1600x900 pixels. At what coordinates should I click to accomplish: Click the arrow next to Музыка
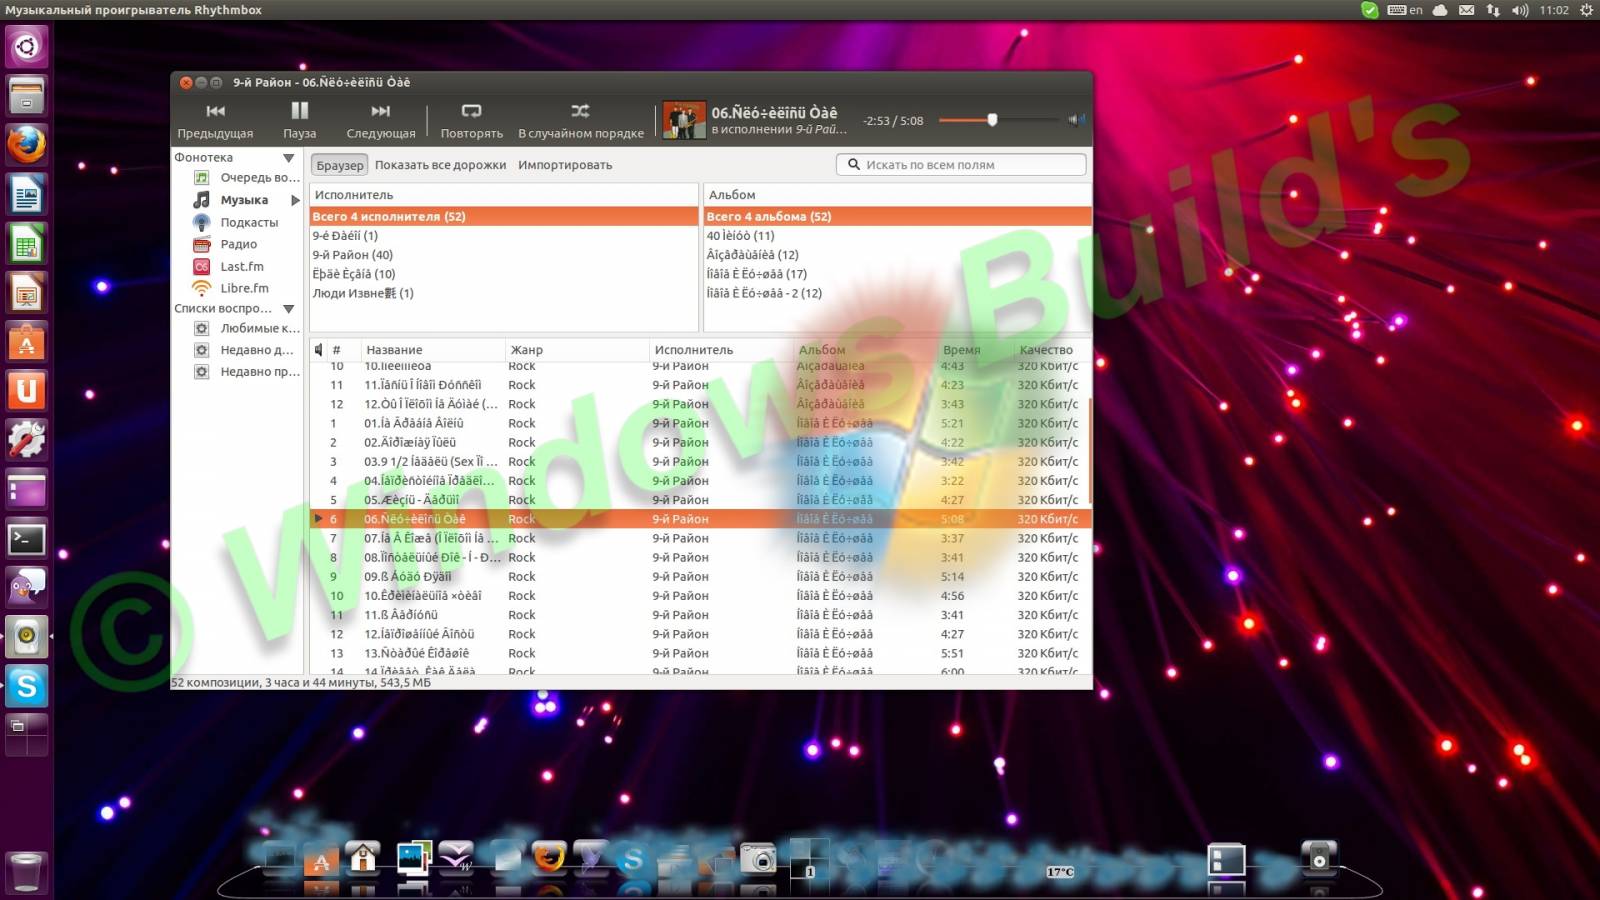pyautogui.click(x=295, y=200)
